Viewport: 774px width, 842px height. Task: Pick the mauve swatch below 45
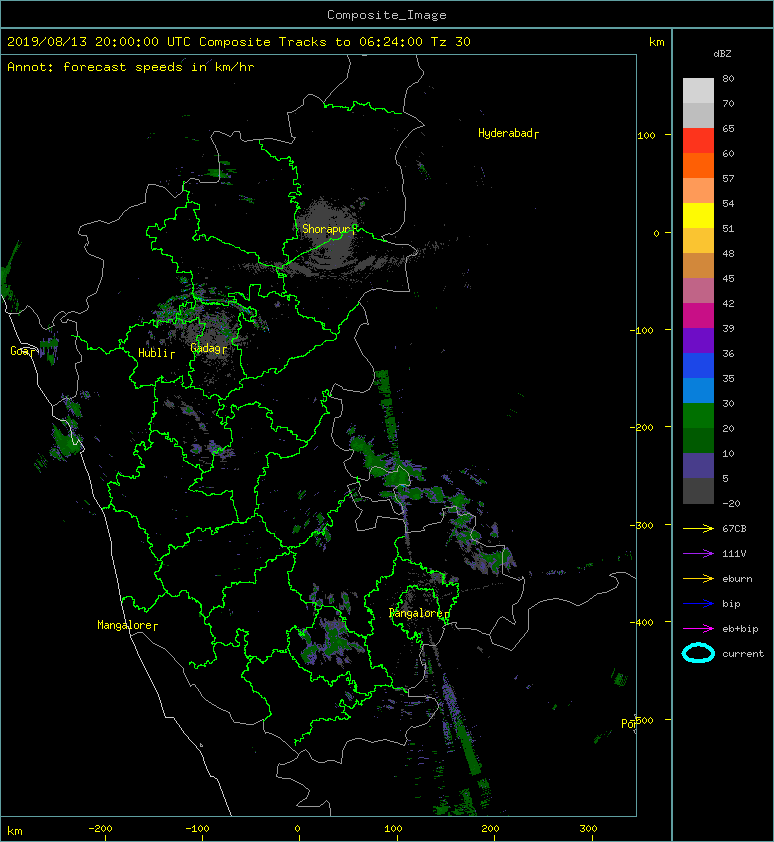coord(698,291)
